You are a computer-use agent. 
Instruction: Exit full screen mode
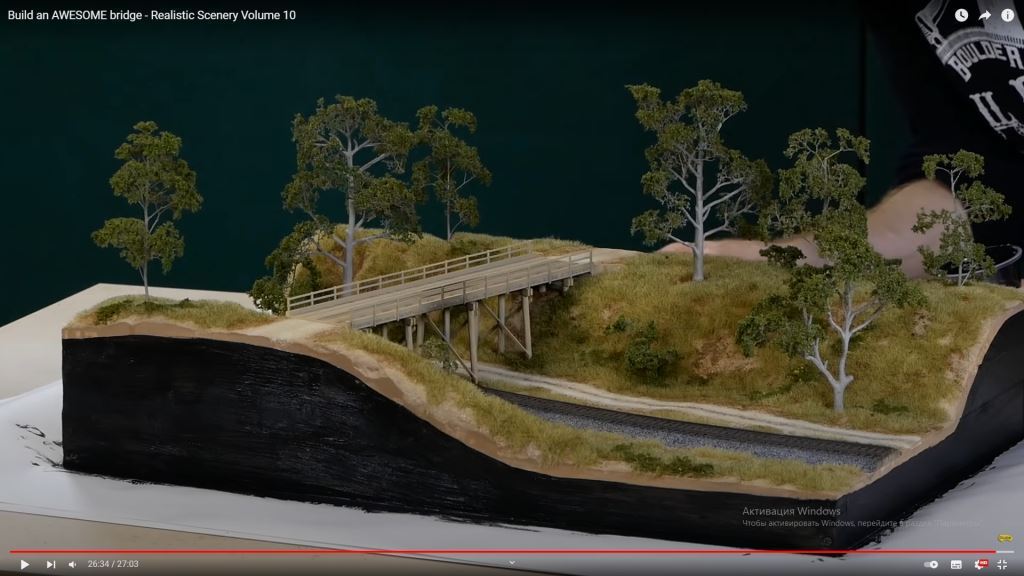pyautogui.click(x=1002, y=564)
